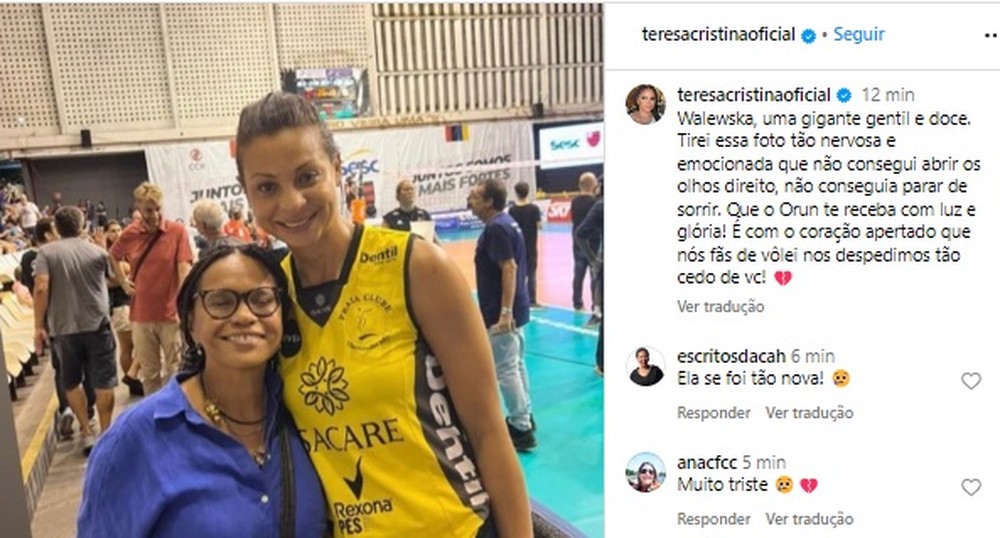Like the comment by anacfcc
This screenshot has height=538, width=1000.
click(971, 488)
